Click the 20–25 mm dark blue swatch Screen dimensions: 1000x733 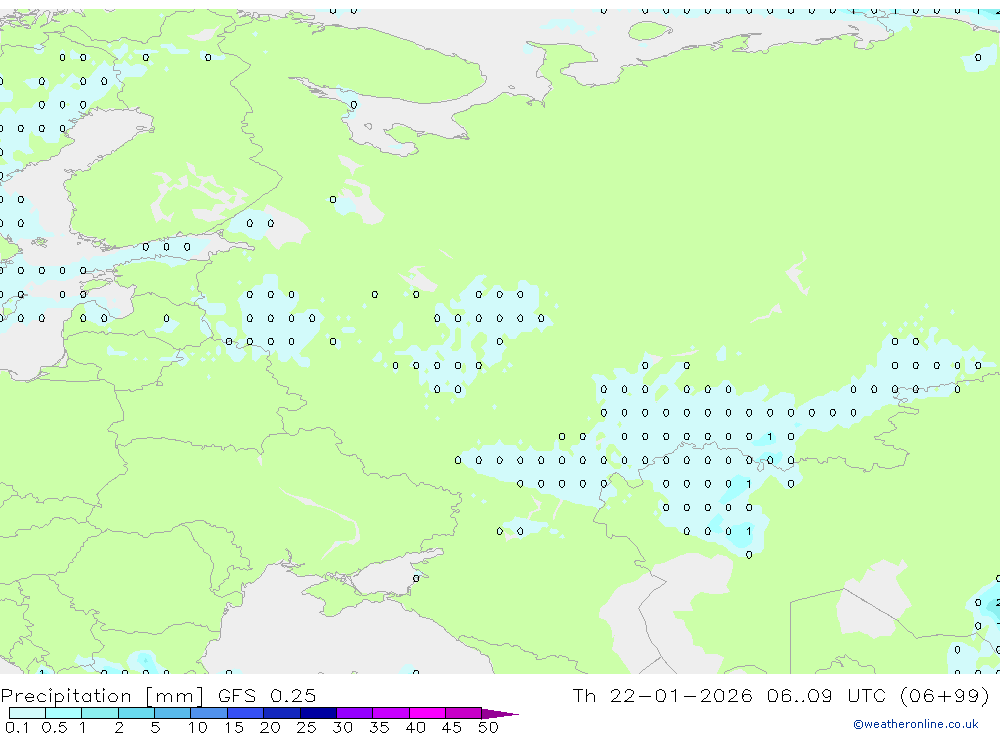pos(282,713)
